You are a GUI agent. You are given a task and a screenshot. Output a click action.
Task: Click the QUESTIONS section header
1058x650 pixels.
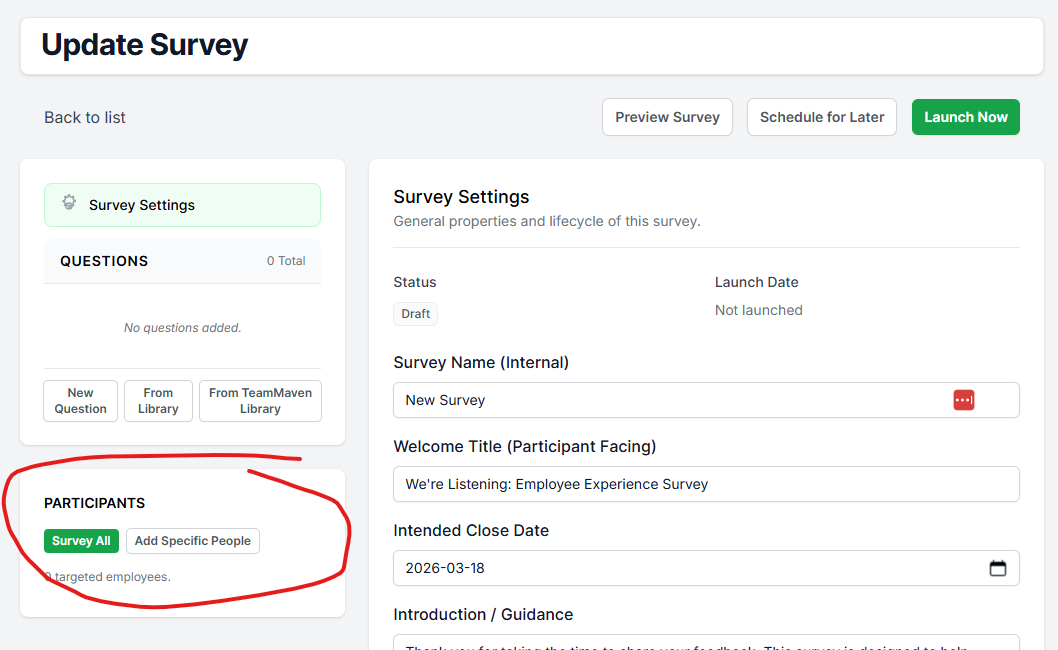pyautogui.click(x=104, y=261)
